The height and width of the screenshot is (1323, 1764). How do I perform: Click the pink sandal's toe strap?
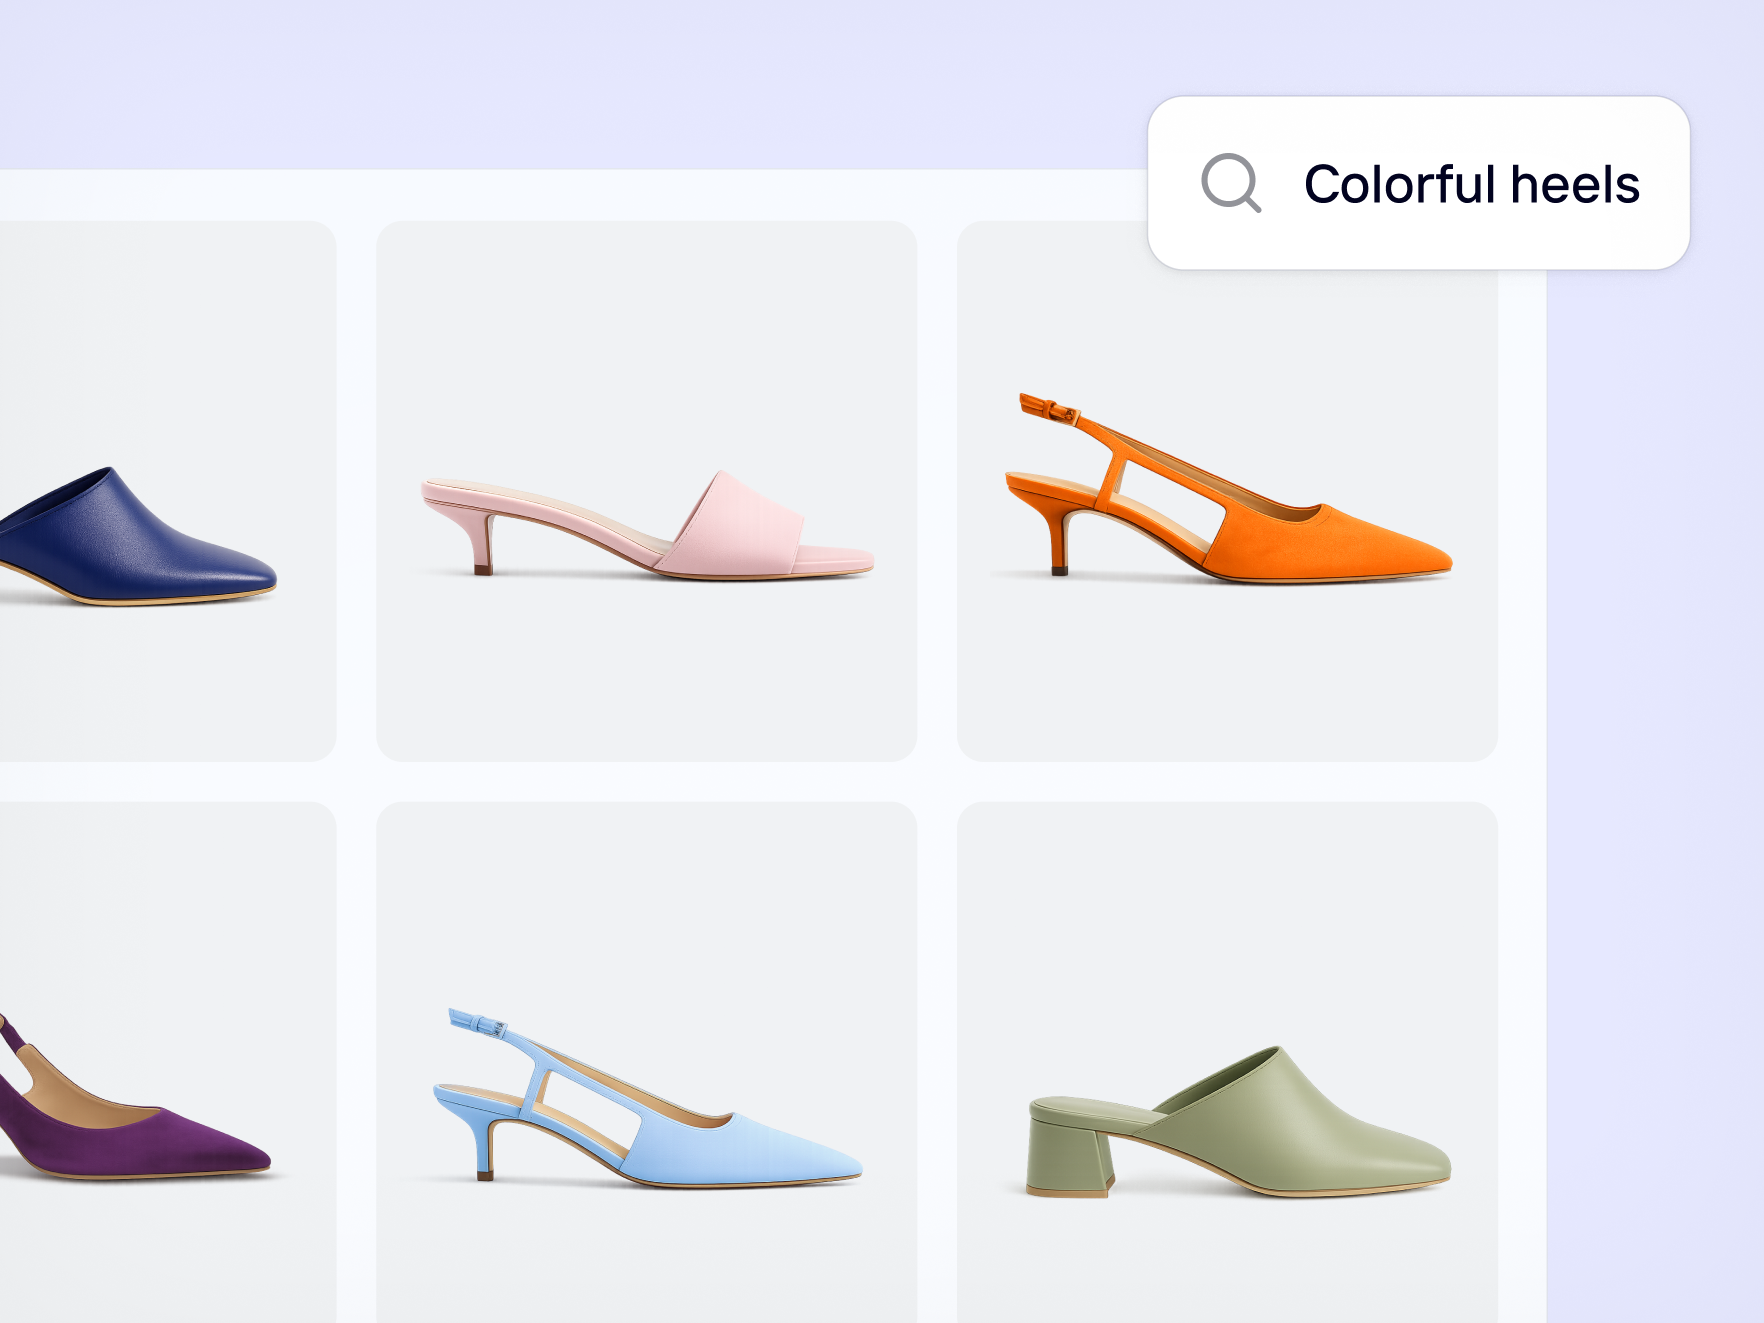(x=745, y=525)
